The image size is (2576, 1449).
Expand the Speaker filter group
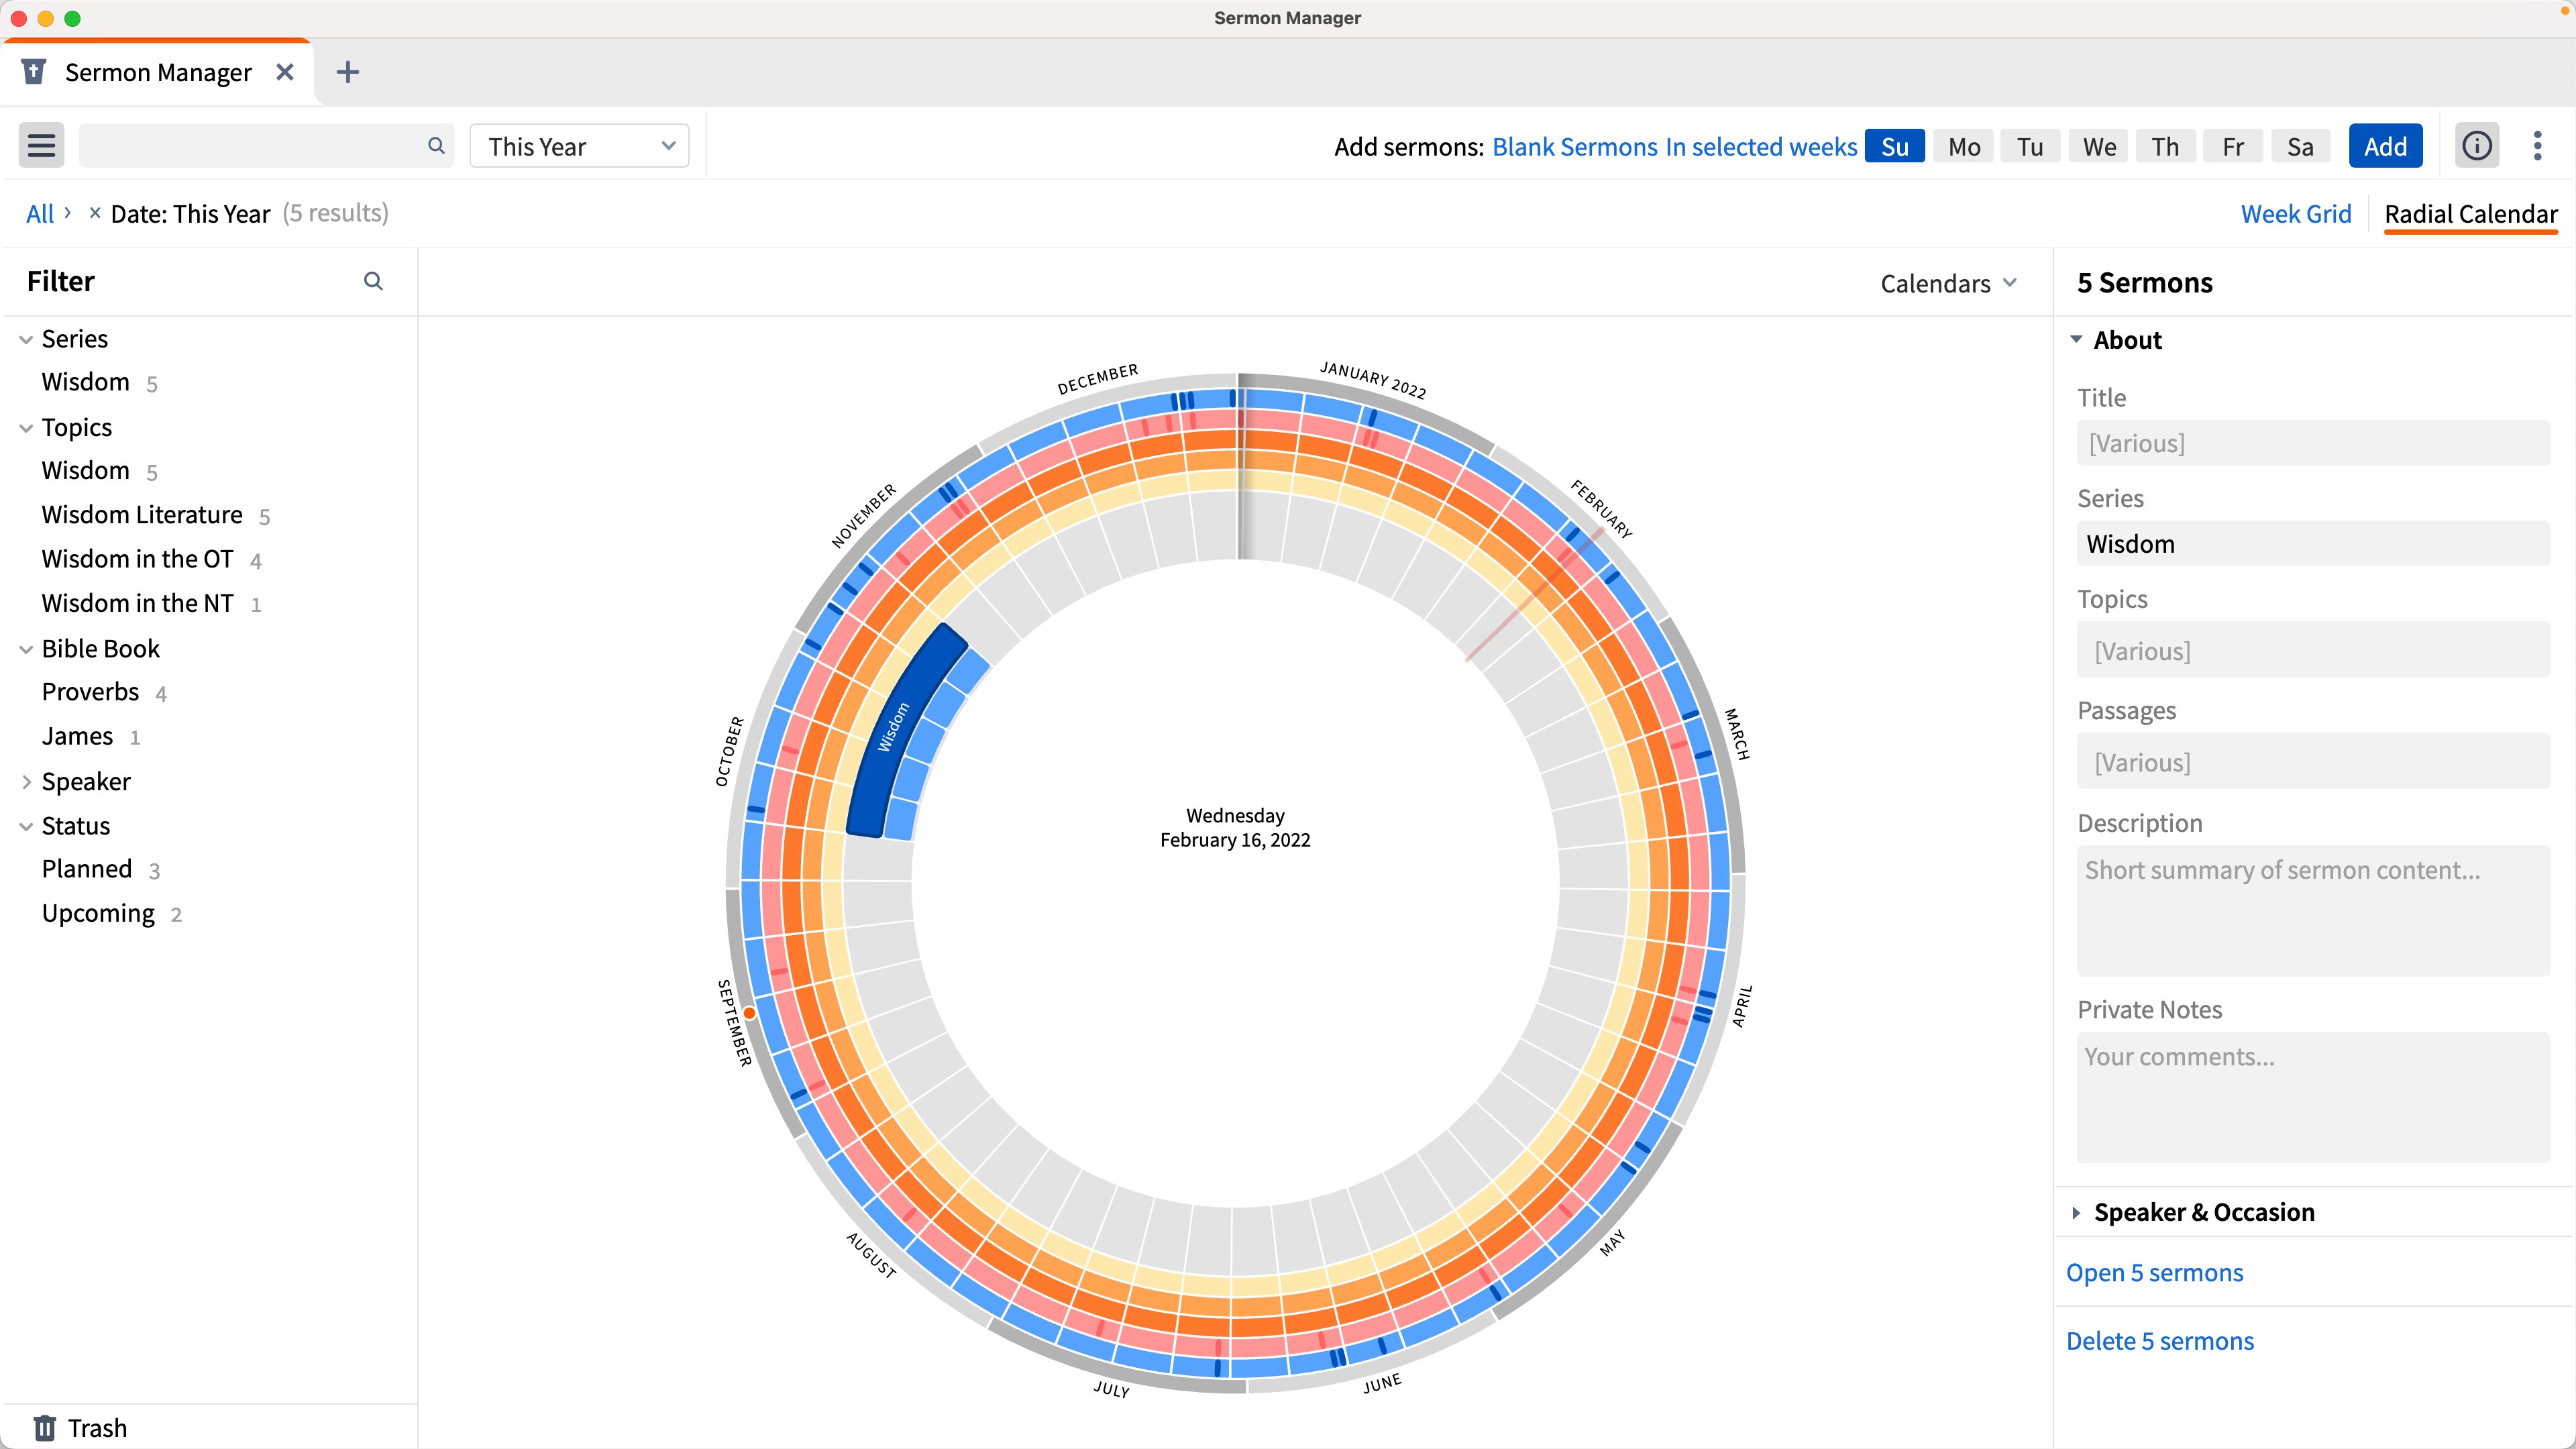(x=26, y=782)
